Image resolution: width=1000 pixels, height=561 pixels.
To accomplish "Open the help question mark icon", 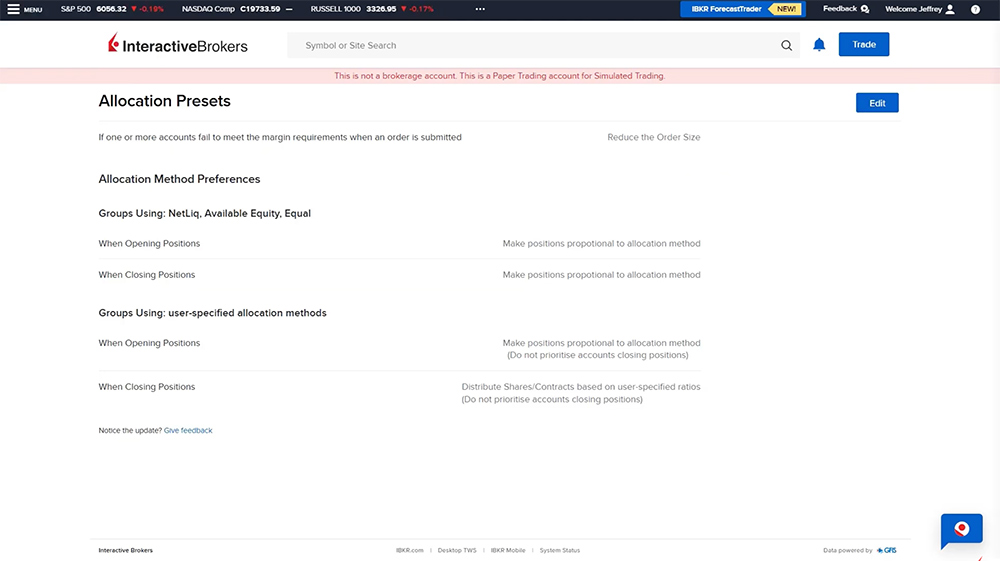I will 975,9.
